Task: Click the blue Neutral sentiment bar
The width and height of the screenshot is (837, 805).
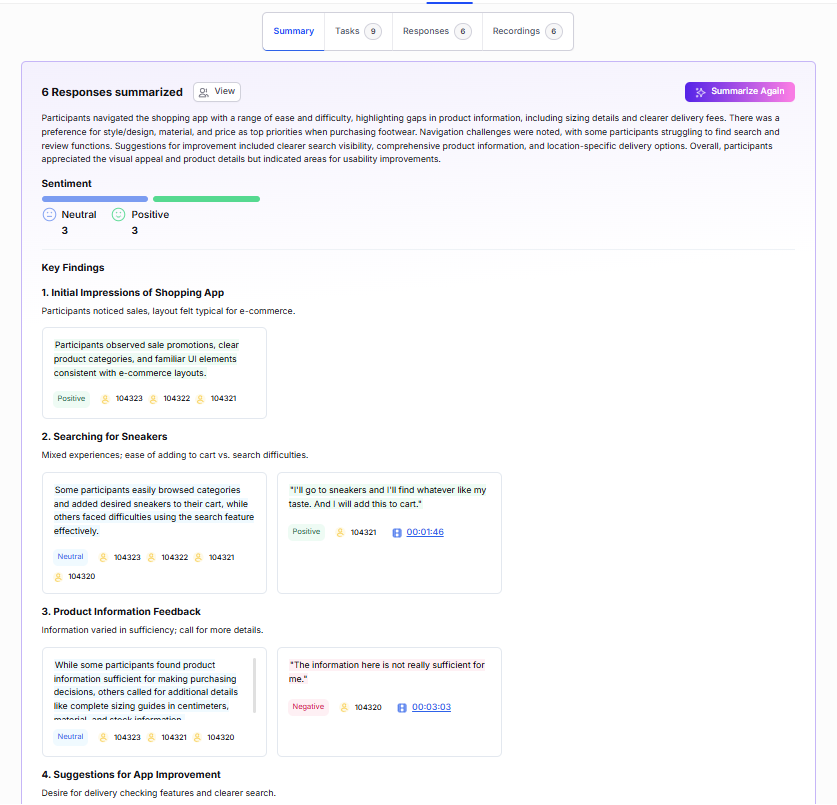Action: point(95,199)
